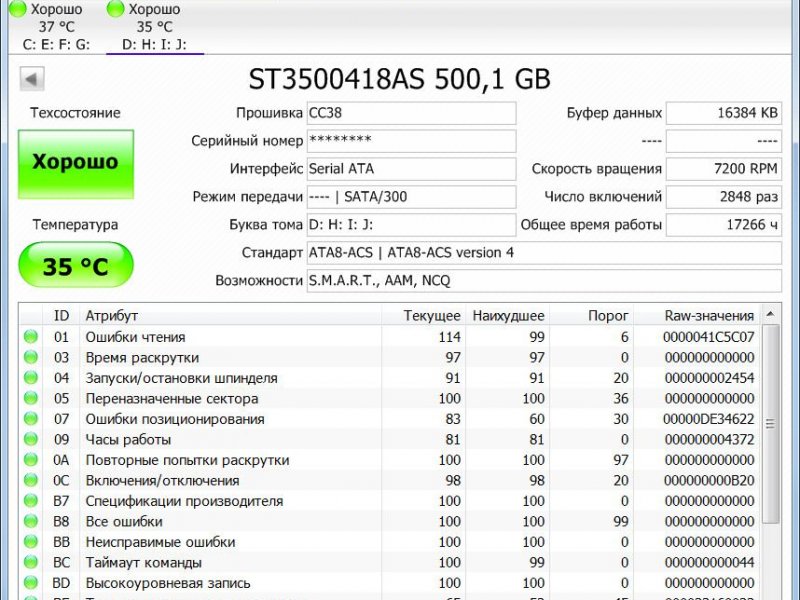Click status dot of Время раскрутки row
Viewport: 800px width, 600px height.
click(x=31, y=357)
